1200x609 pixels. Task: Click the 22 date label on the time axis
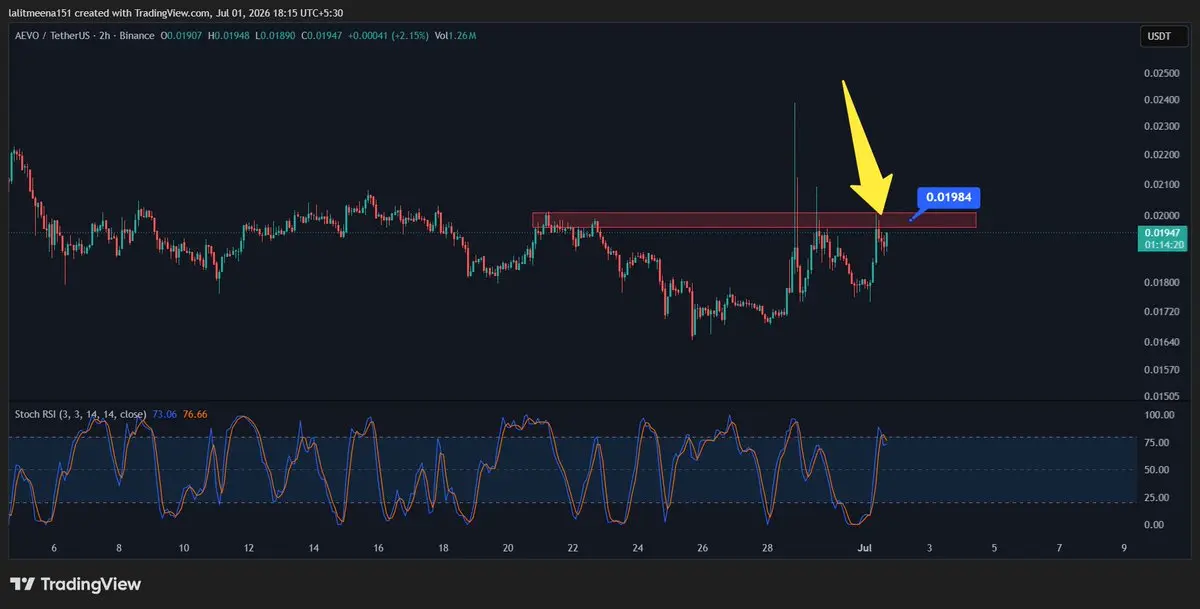572,548
